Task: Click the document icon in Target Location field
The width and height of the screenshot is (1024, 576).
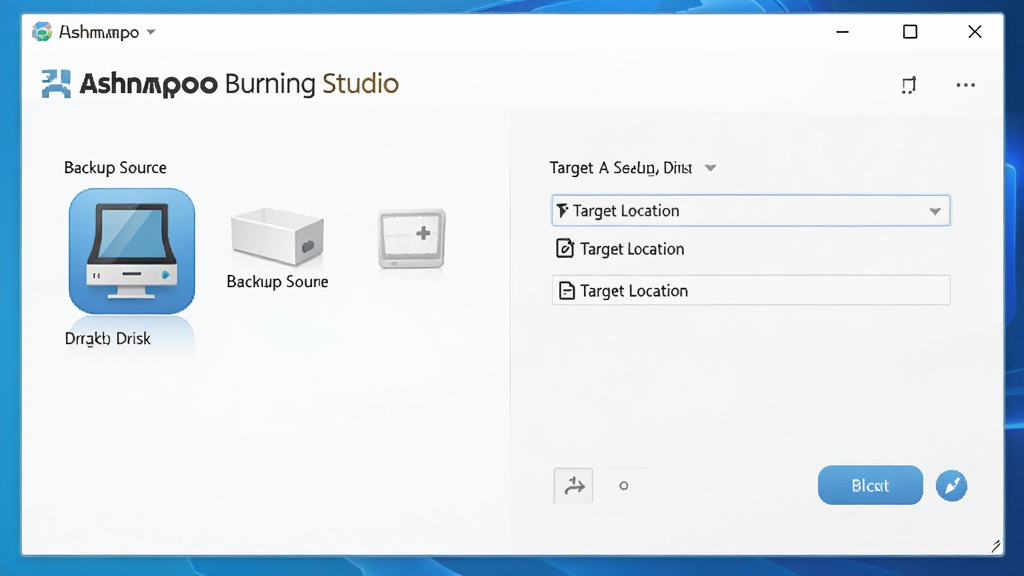Action: [x=567, y=291]
